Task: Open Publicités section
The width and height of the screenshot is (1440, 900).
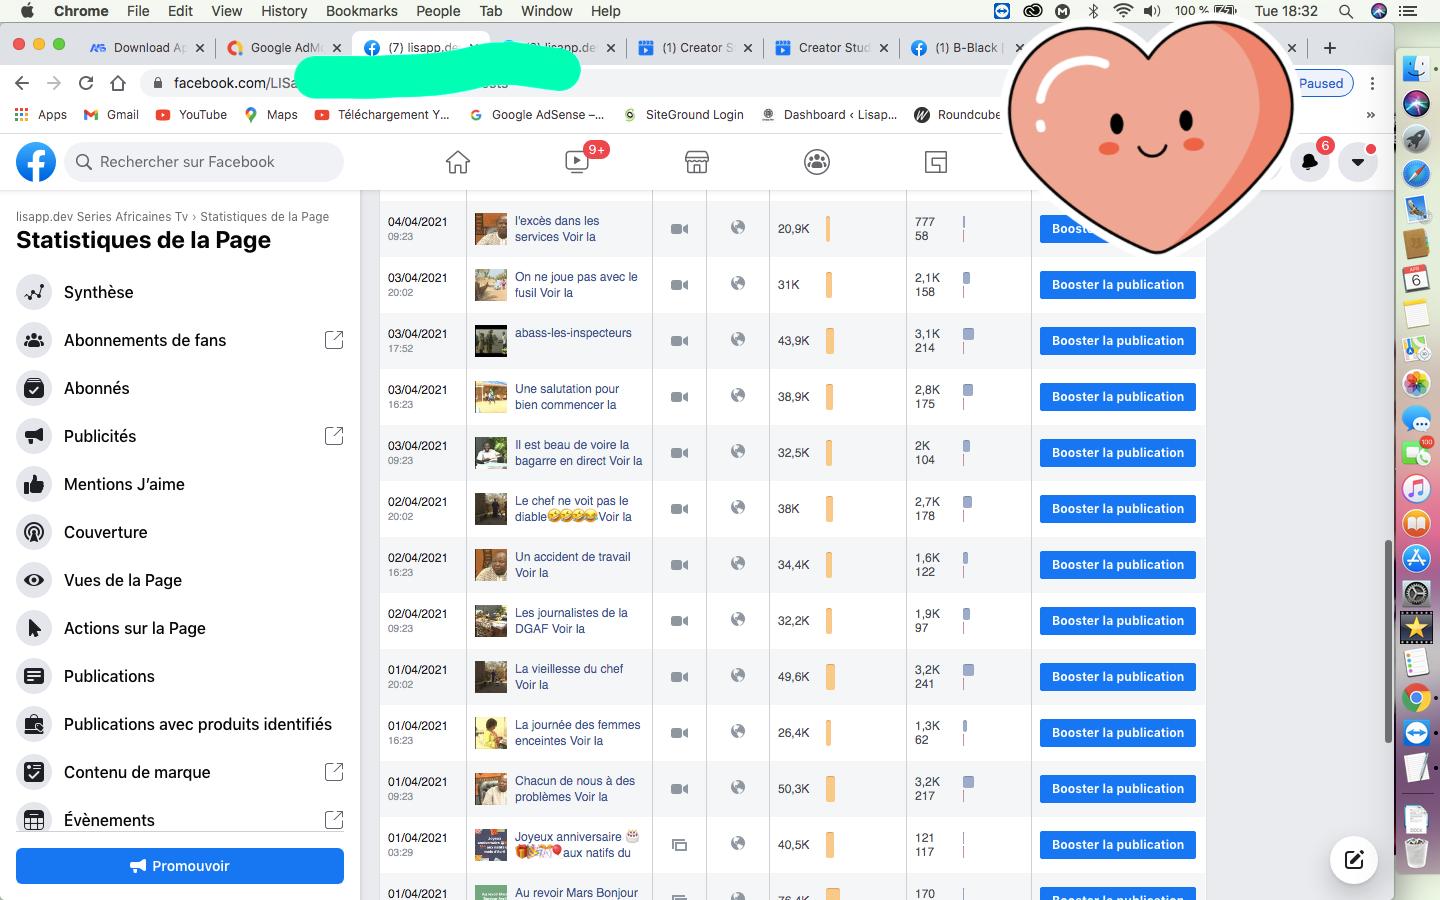Action: [180, 436]
